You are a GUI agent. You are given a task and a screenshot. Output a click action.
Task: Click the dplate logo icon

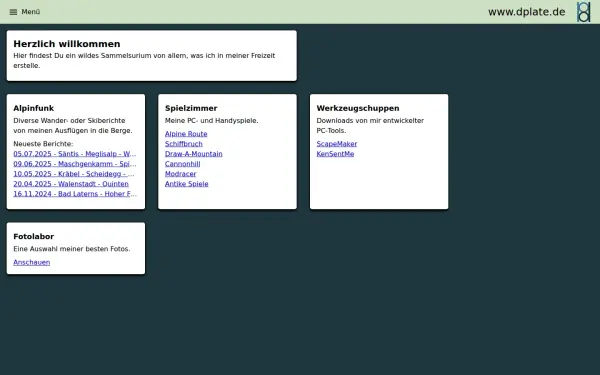(584, 12)
